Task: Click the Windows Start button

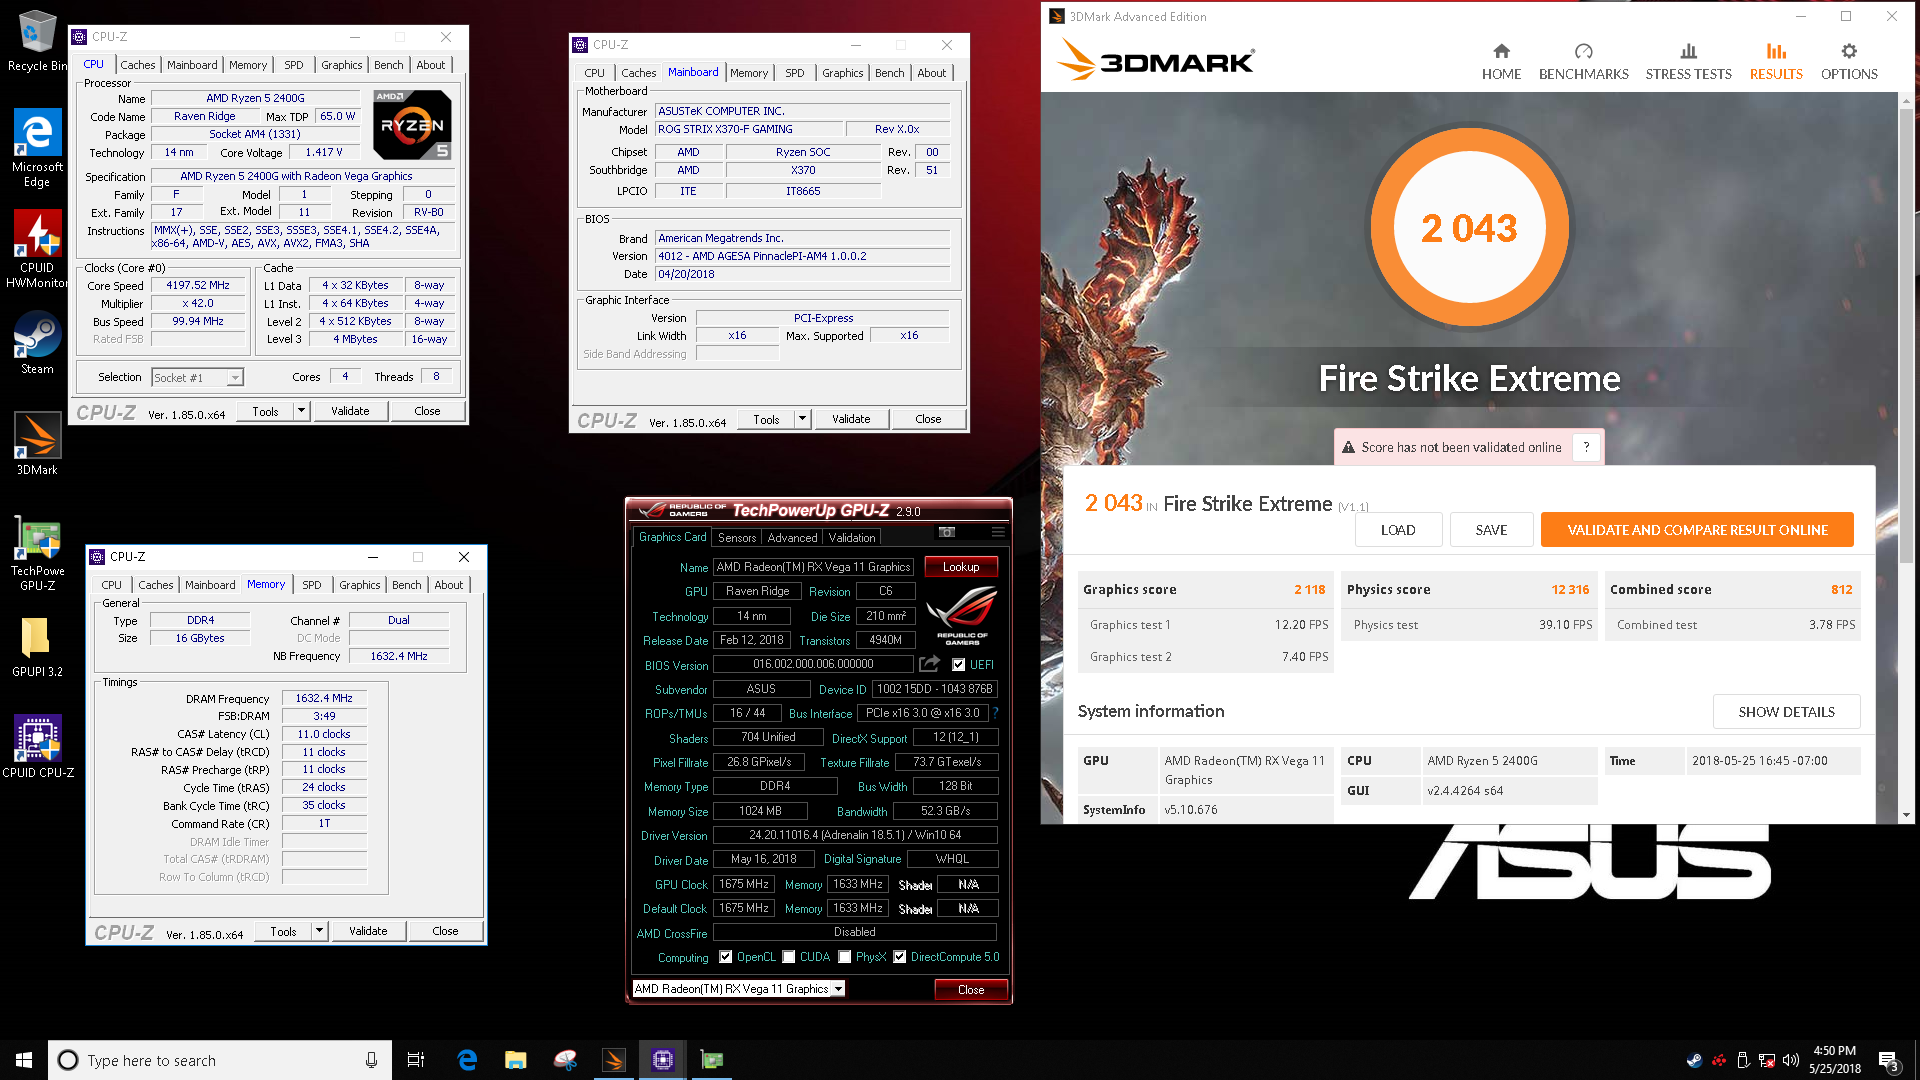Action: click(x=24, y=1060)
